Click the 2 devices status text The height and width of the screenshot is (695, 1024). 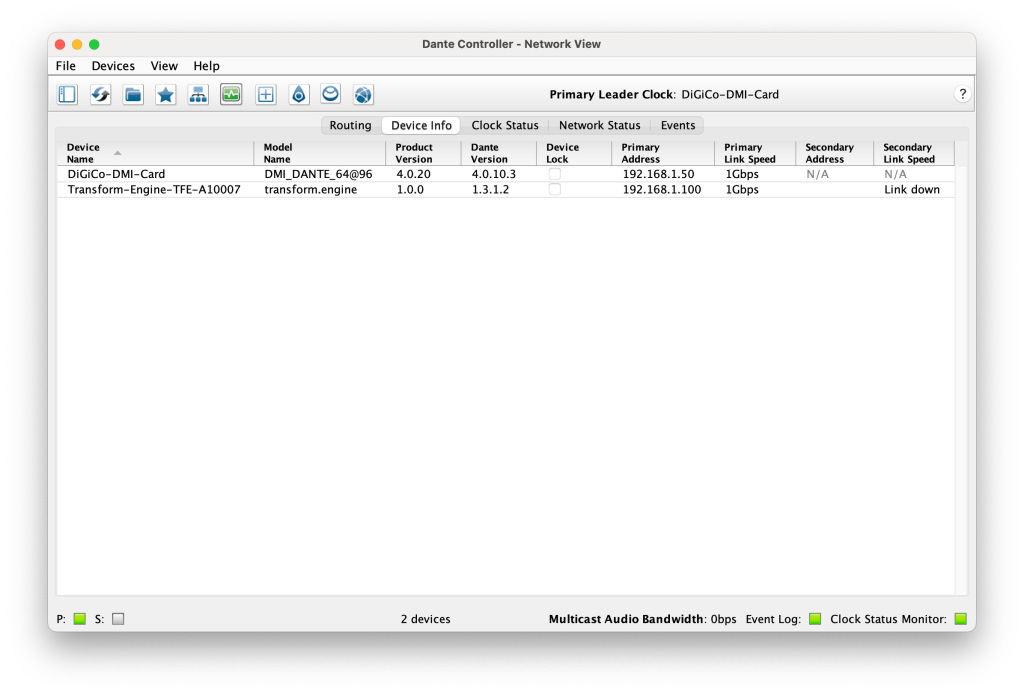426,619
